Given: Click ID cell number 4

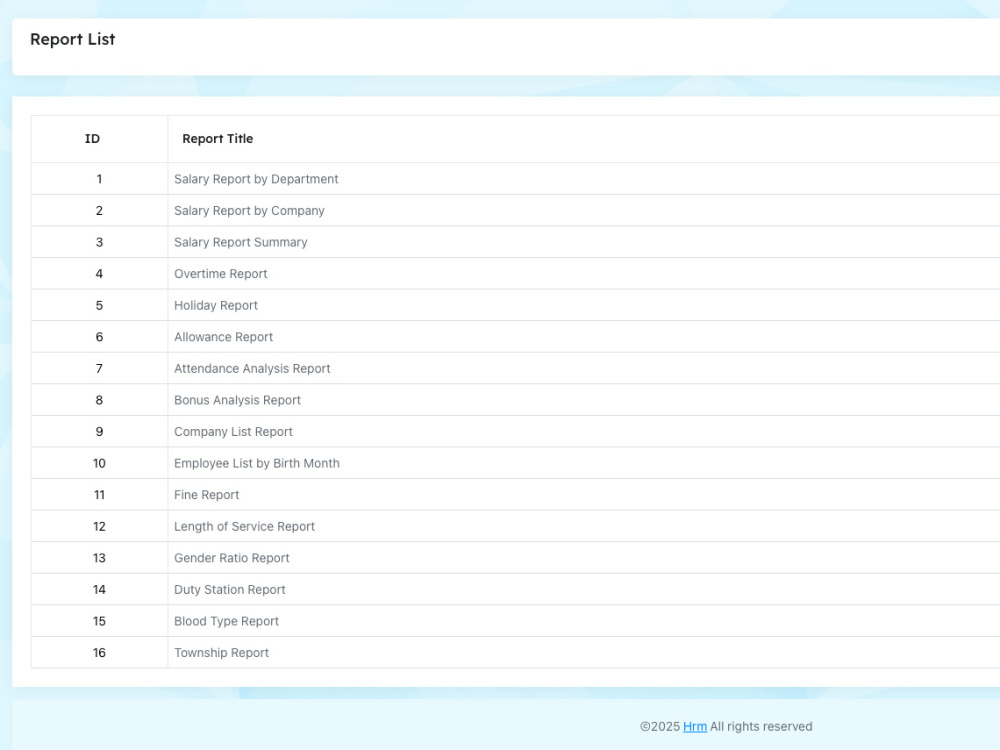Looking at the screenshot, I should 99,274.
